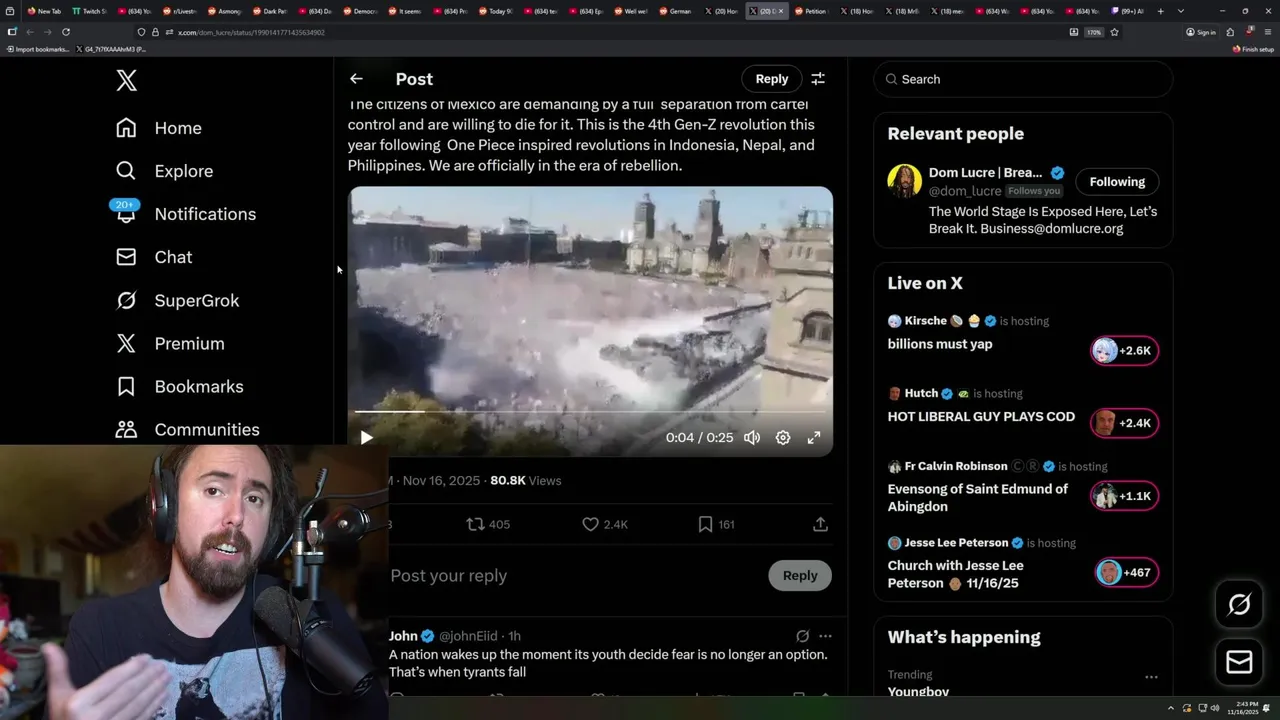Play the video in the post
The height and width of the screenshot is (720, 1280).
(x=366, y=438)
